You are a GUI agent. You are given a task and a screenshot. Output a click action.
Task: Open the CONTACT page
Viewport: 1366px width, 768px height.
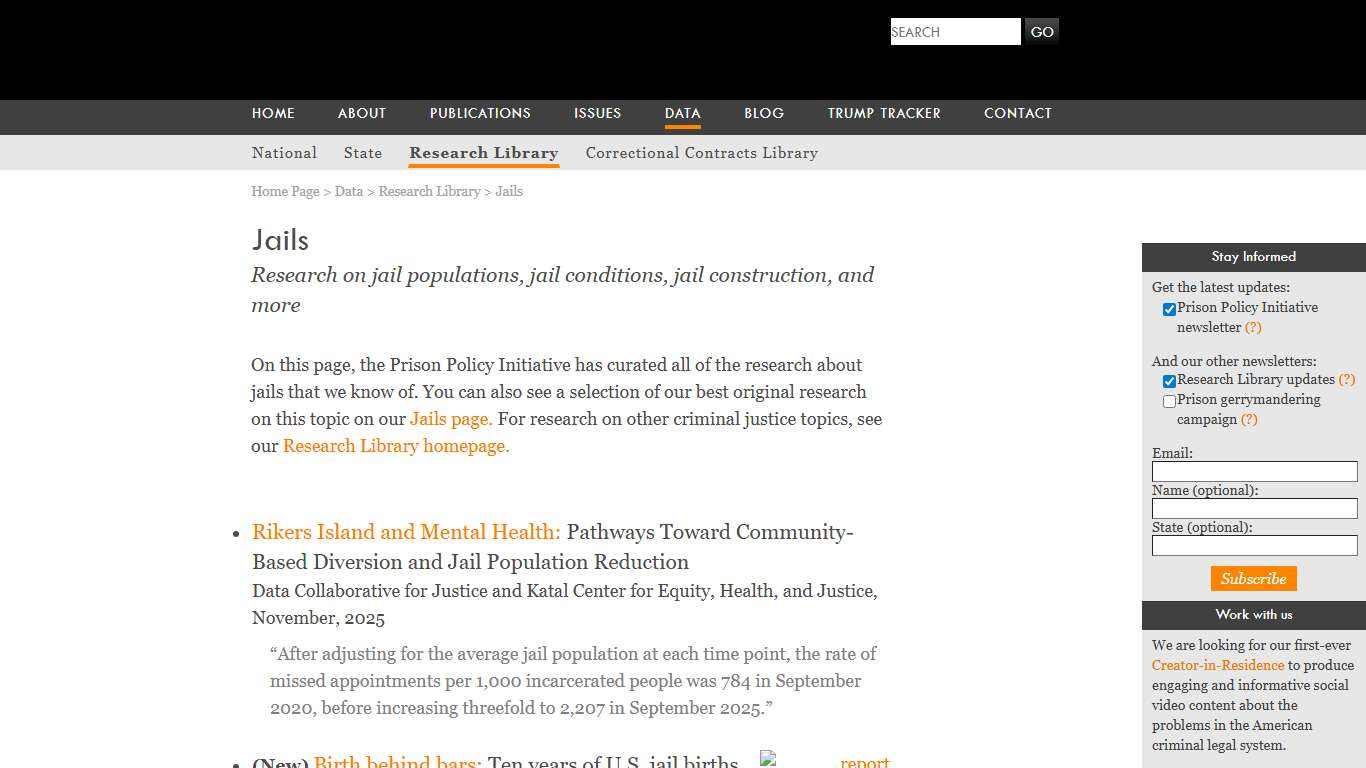tap(1018, 113)
